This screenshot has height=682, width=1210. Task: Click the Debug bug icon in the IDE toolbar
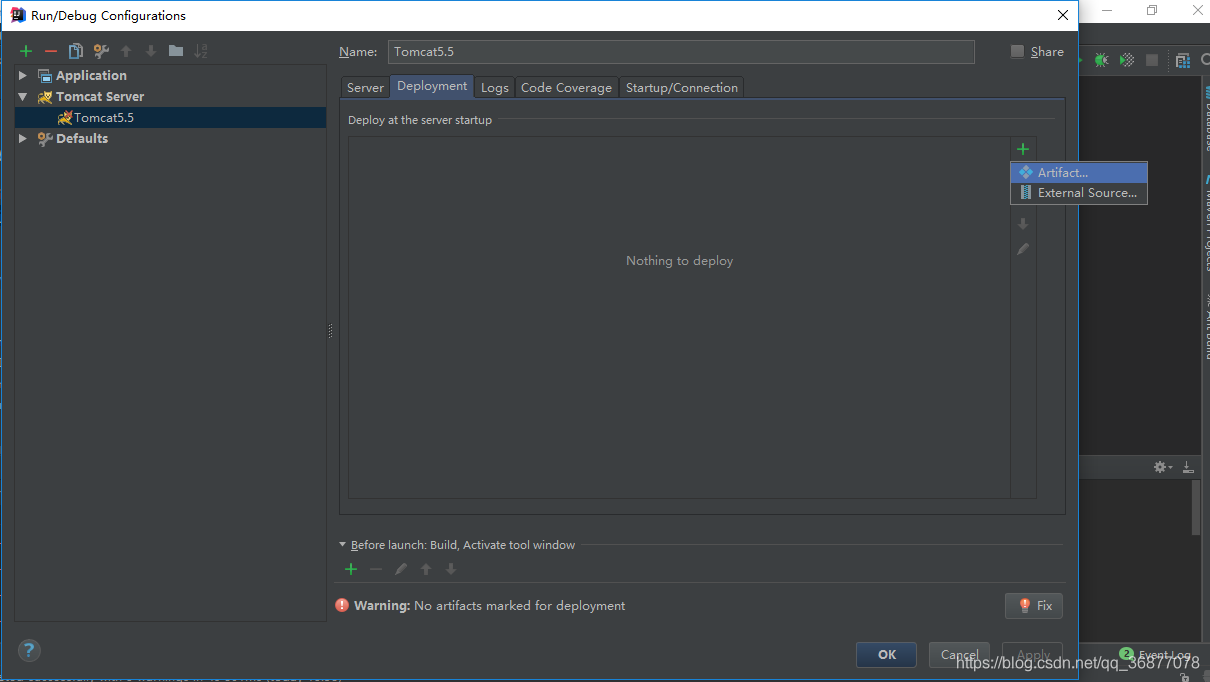tap(1101, 60)
